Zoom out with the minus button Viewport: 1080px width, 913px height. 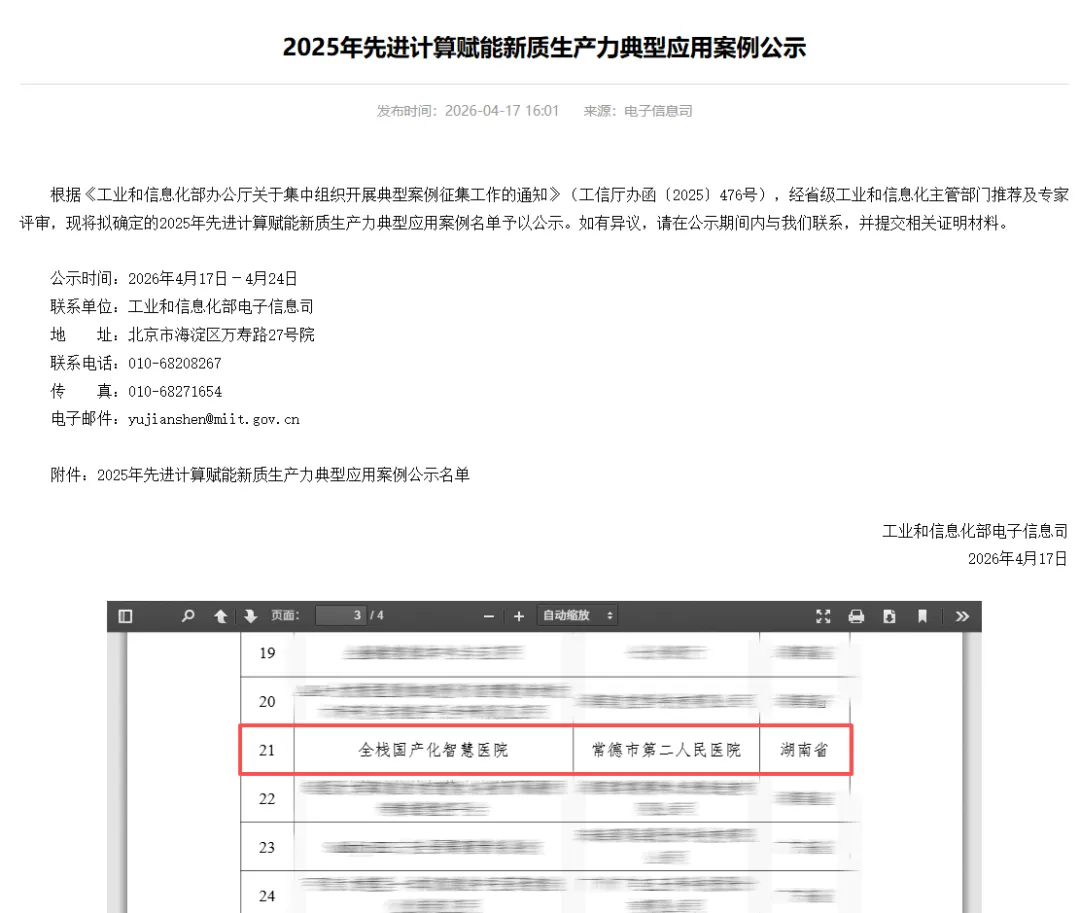pyautogui.click(x=489, y=616)
